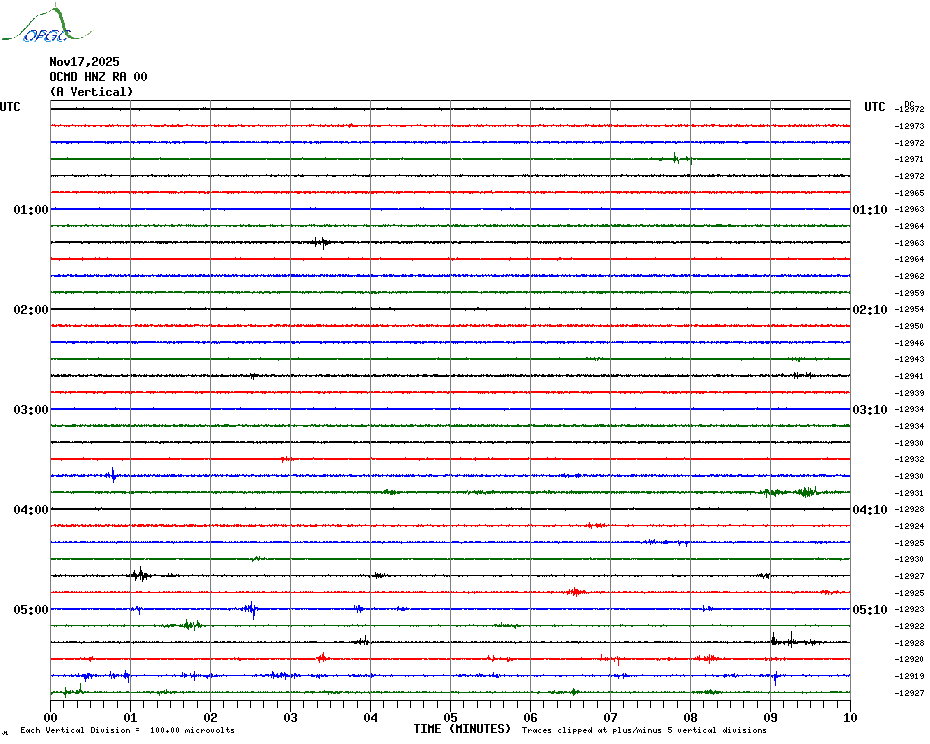Click the 05 minute tick label on bottom axis
Viewport: 930px width, 744px height.
[450, 717]
